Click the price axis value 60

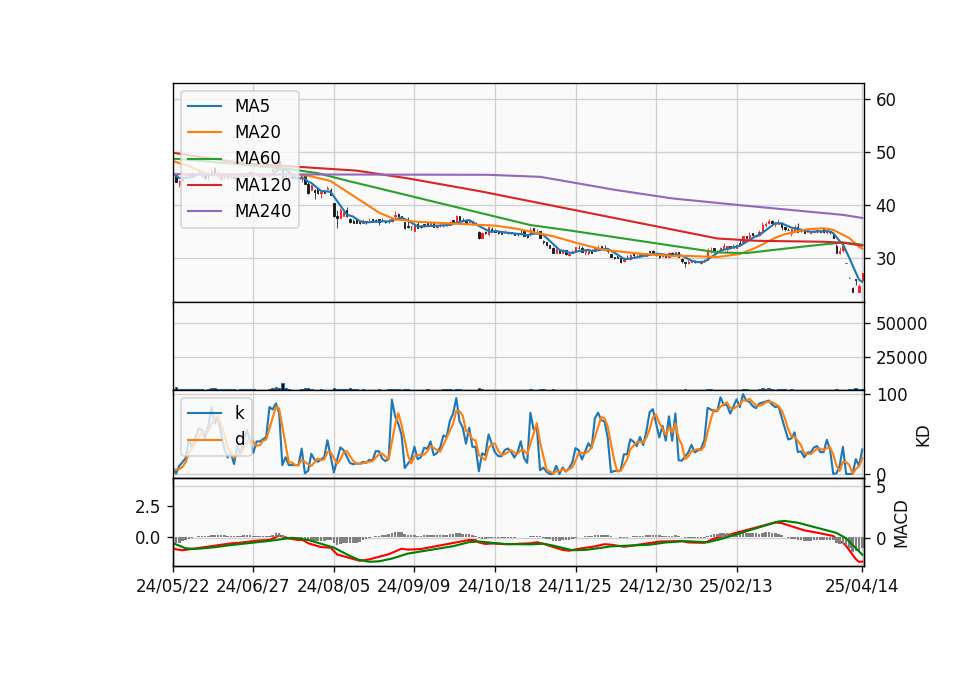pyautogui.click(x=886, y=100)
